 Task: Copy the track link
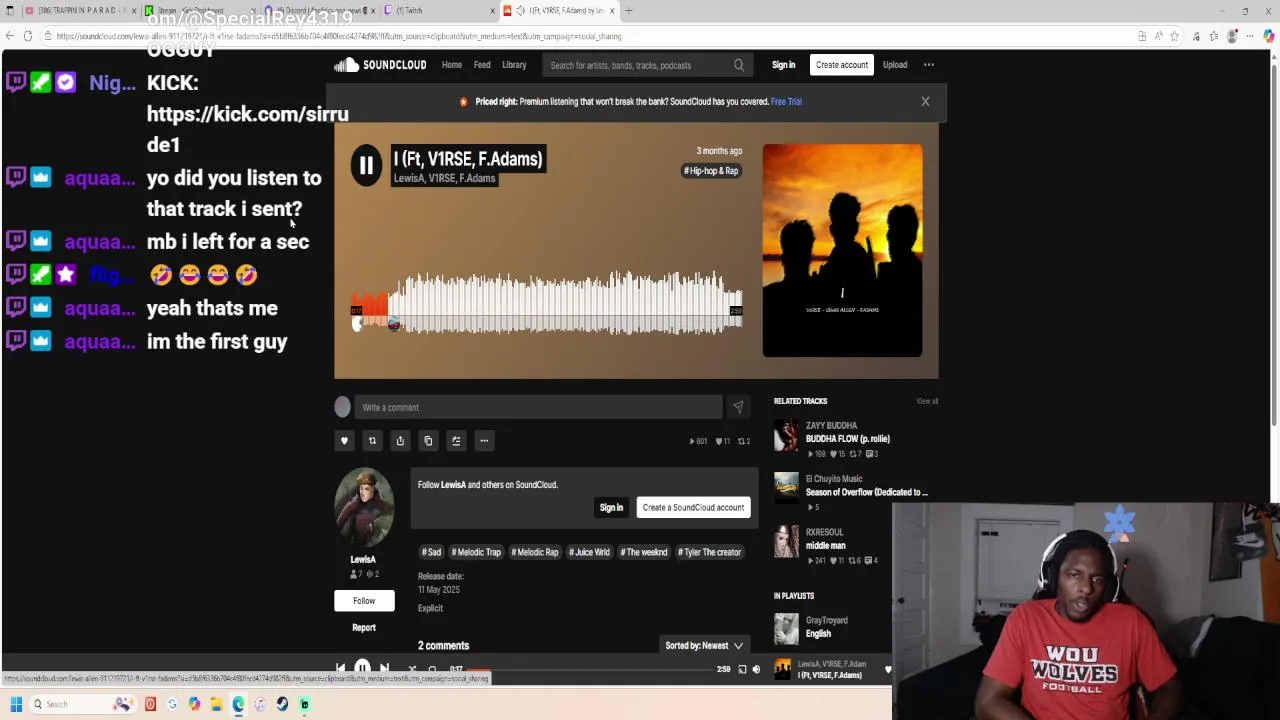pos(428,441)
